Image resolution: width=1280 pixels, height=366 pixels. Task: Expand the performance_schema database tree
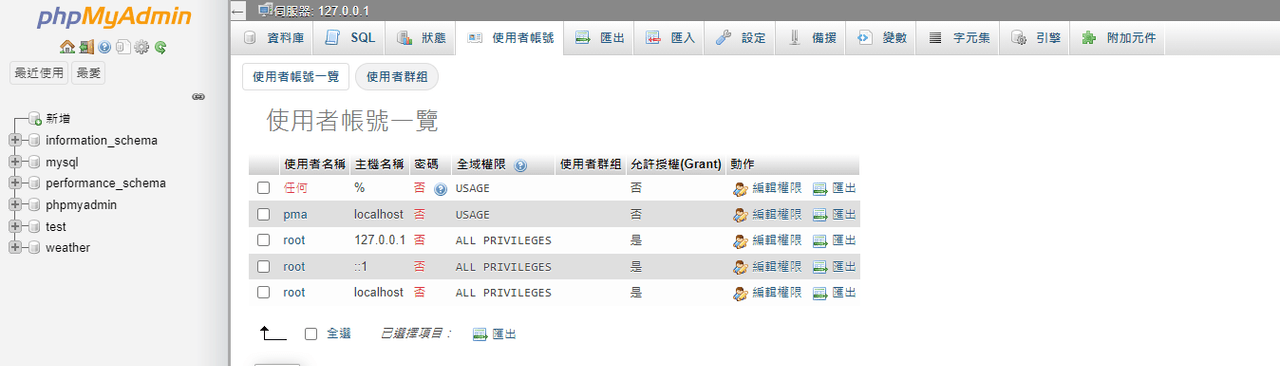click(x=15, y=183)
